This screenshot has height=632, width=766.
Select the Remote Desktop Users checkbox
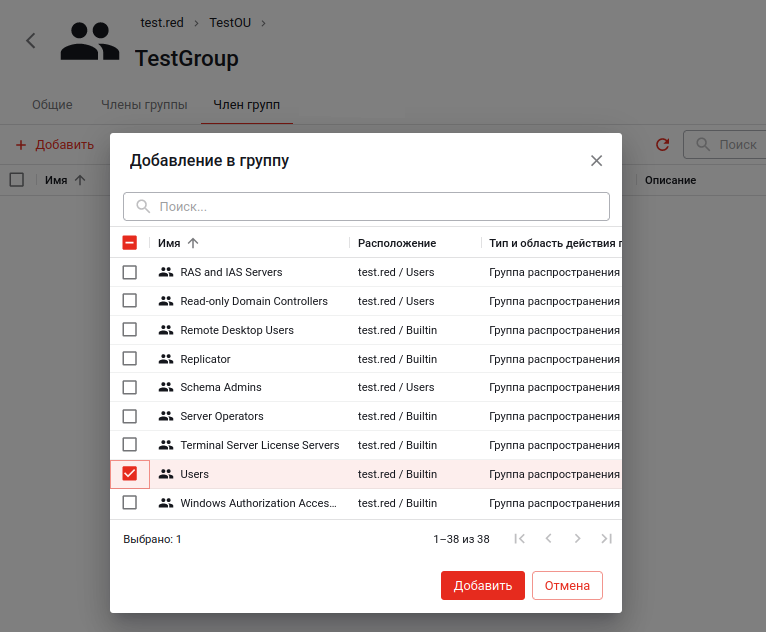click(x=129, y=330)
